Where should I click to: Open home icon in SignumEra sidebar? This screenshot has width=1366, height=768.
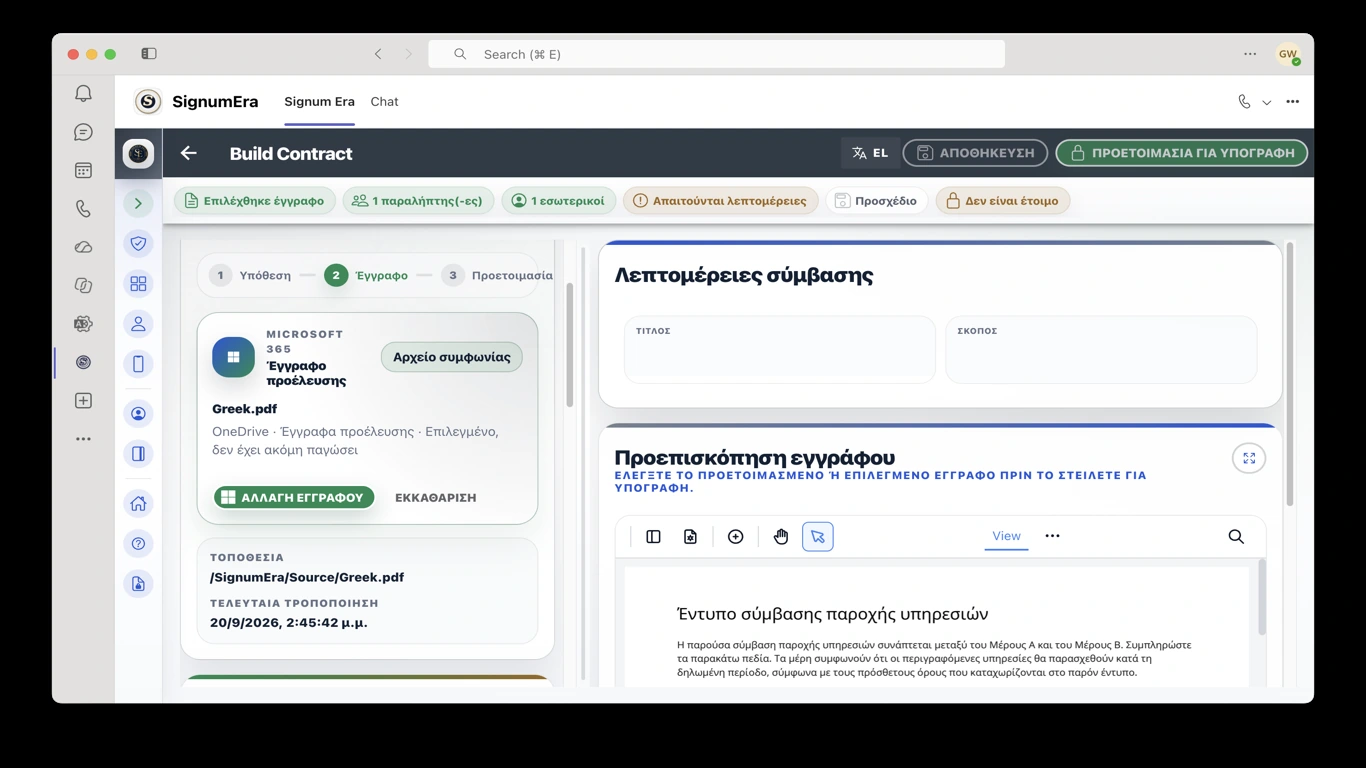[138, 504]
